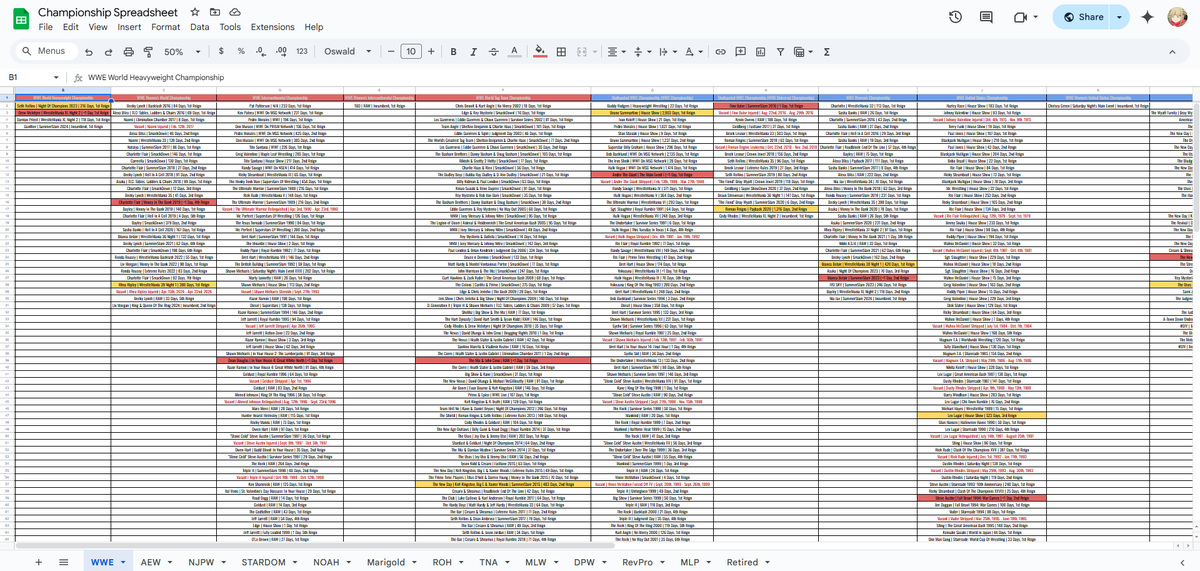Insert a link
The width and height of the screenshot is (1200, 571).
[x=720, y=52]
